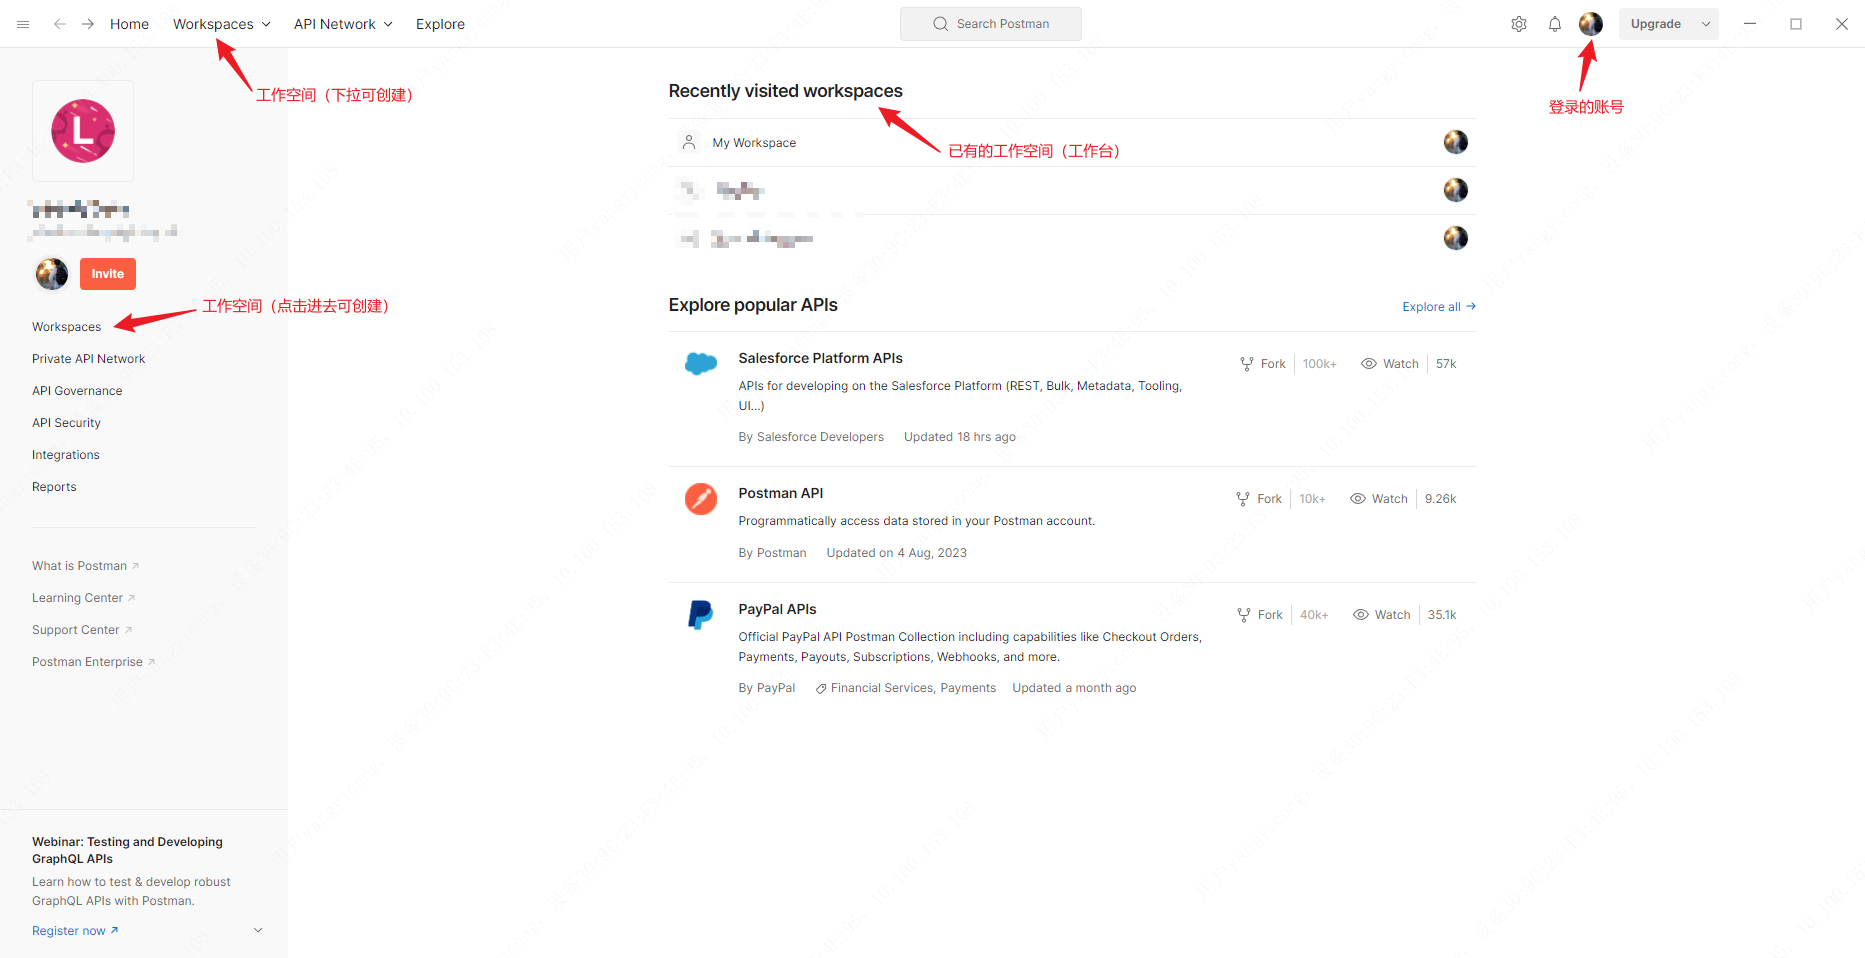
Task: Open the Salesforce Platform APIs title
Action: coord(820,358)
